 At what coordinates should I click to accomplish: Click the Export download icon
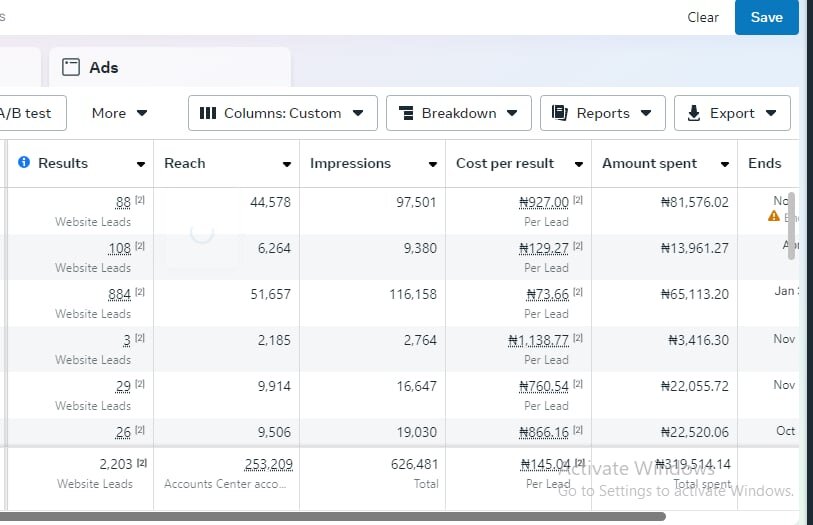point(694,113)
